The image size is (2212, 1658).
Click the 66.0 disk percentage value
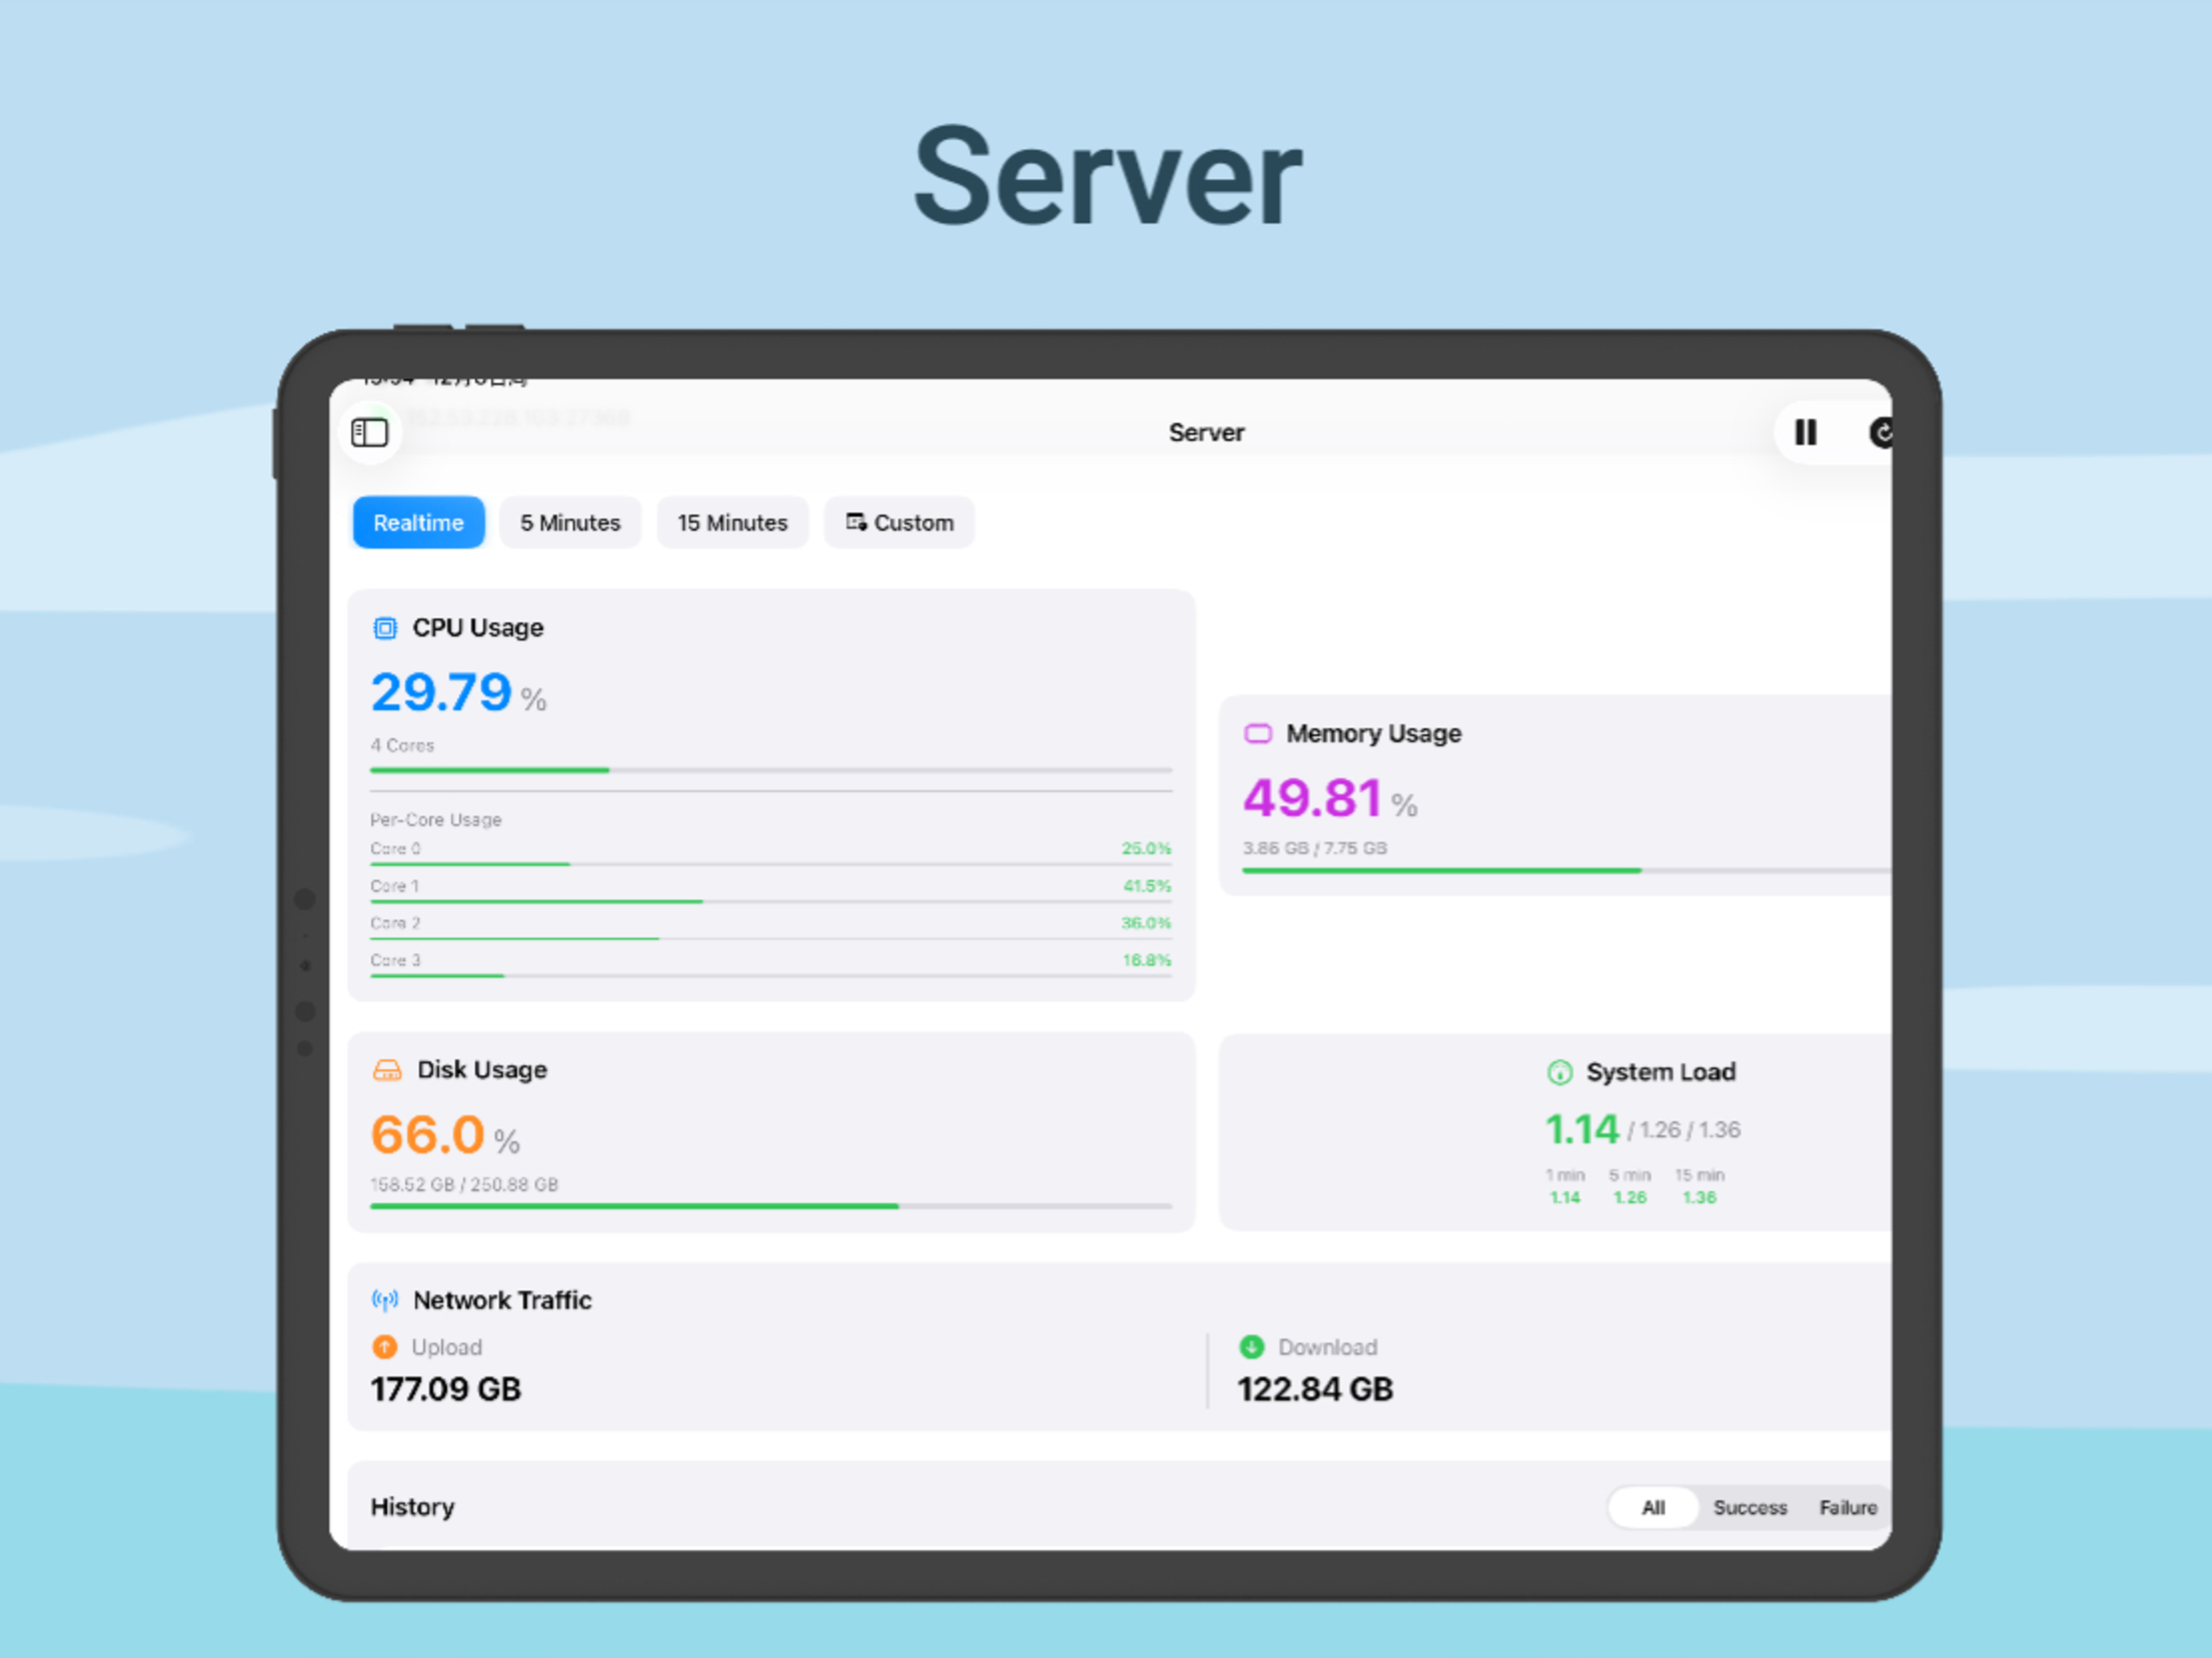pyautogui.click(x=427, y=1135)
